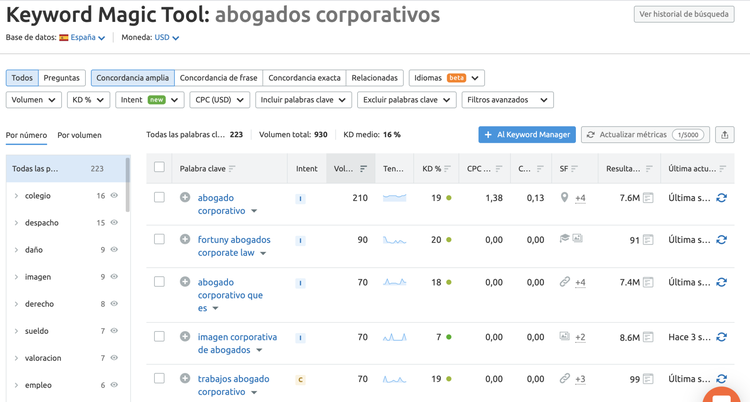Viewport: 750px width, 402px height.
Task: Open the CPC (USD) filter dropdown
Action: (x=220, y=100)
